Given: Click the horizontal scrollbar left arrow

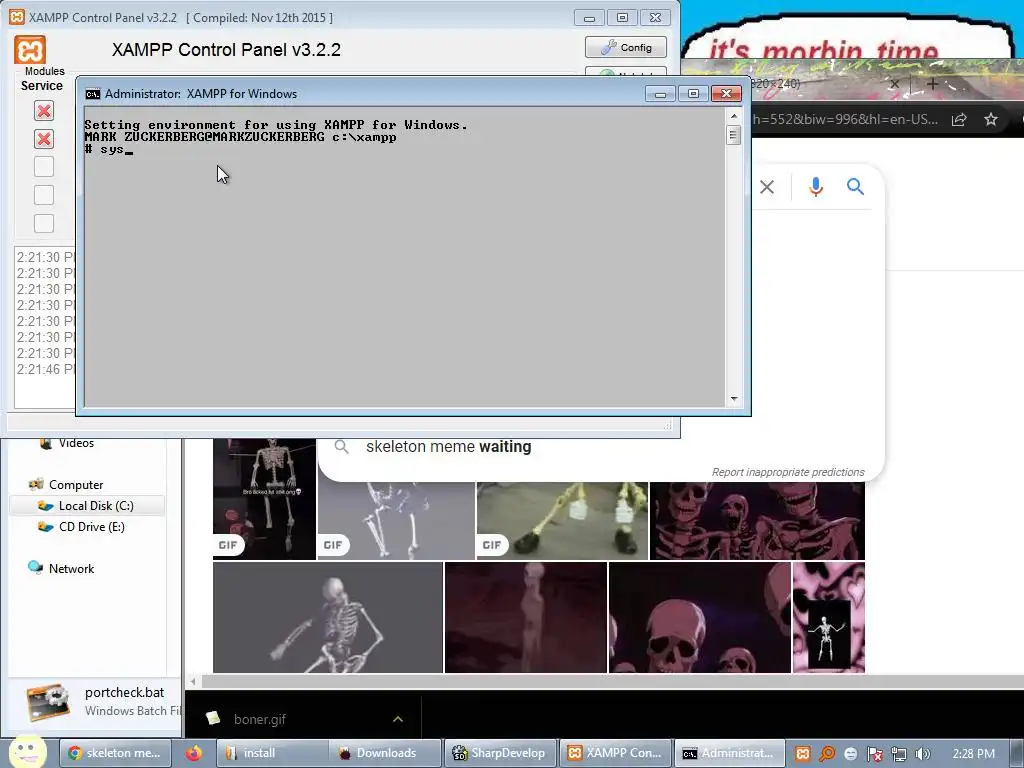Looking at the screenshot, I should coord(193,682).
